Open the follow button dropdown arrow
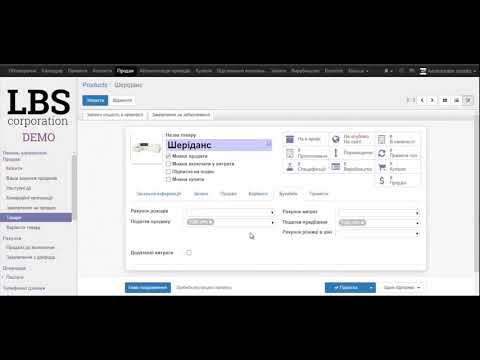This screenshot has height=360, width=480. point(371,288)
